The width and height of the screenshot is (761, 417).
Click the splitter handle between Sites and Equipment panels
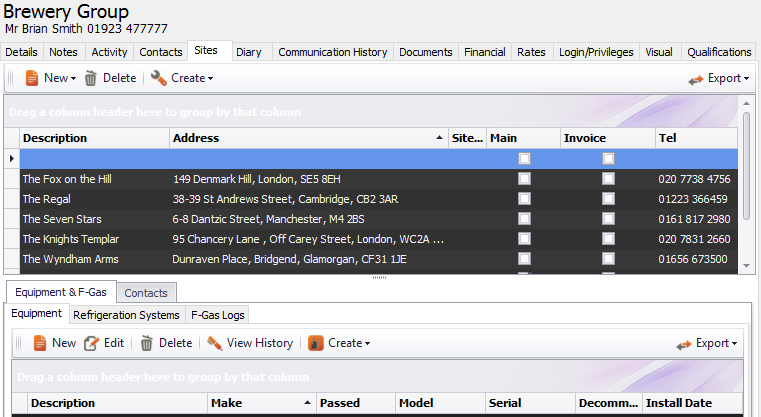[x=379, y=278]
